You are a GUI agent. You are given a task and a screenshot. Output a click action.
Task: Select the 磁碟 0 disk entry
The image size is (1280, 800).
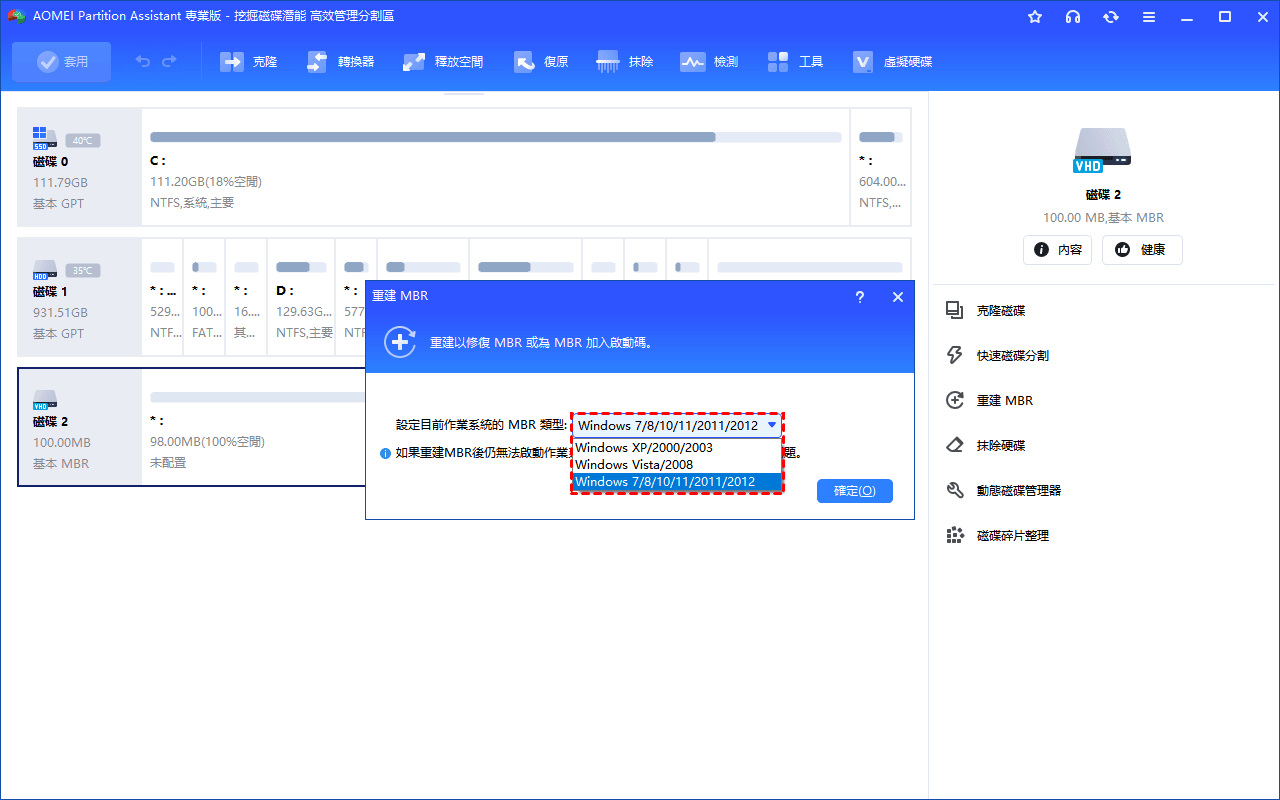pos(51,161)
